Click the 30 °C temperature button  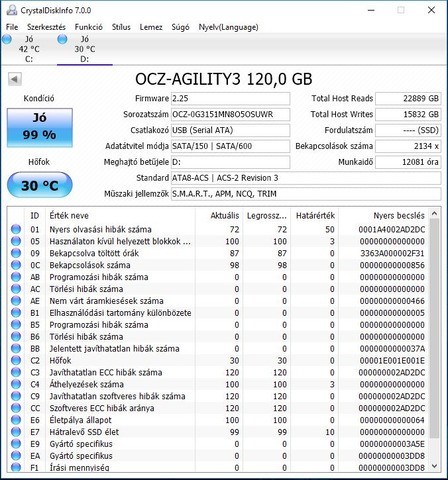pos(40,185)
